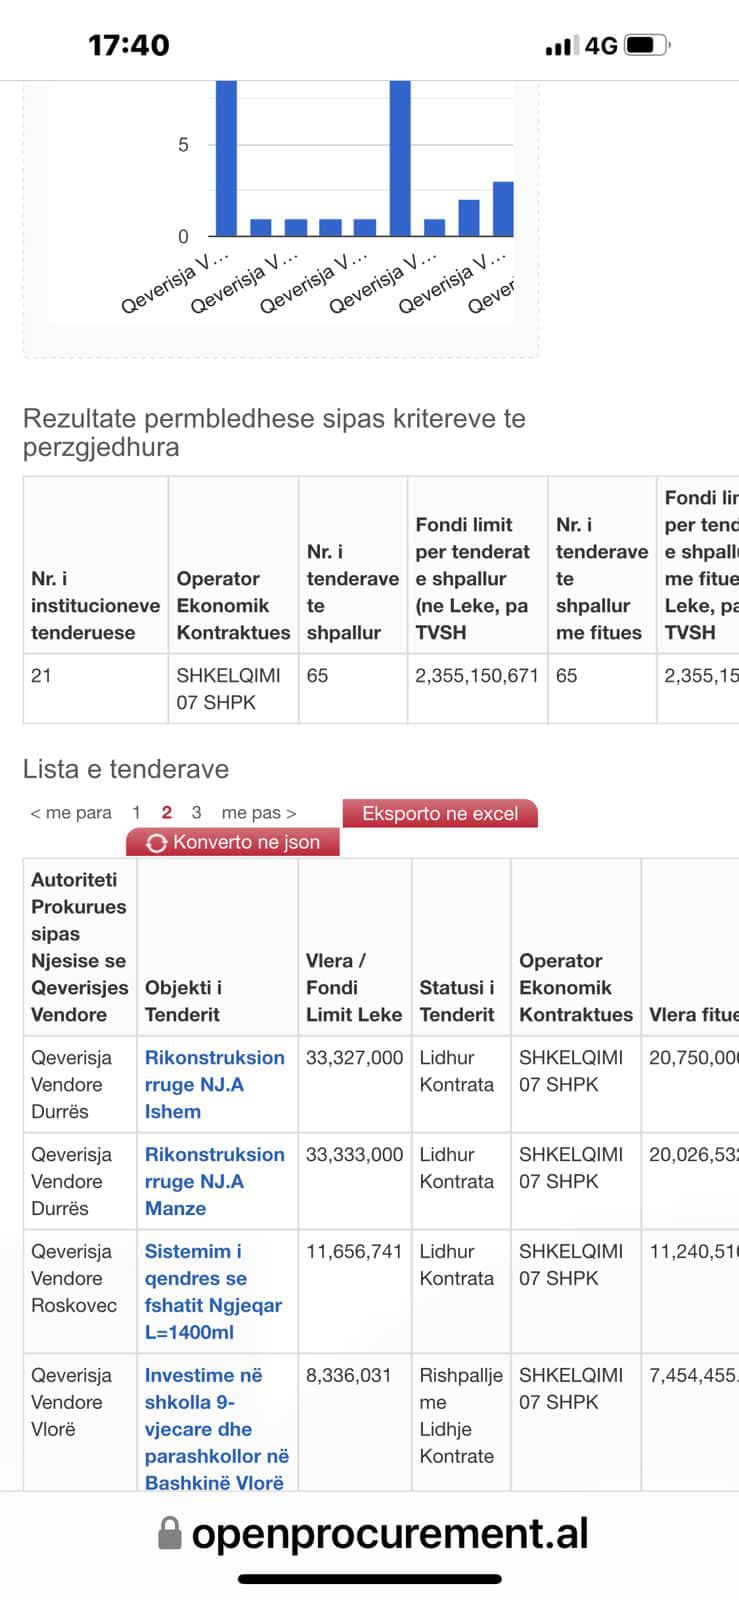Screen dimensions: 739x1600
Task: Open Sistemim i qendres se fshatit Ngjeqar link
Action: point(212,1291)
